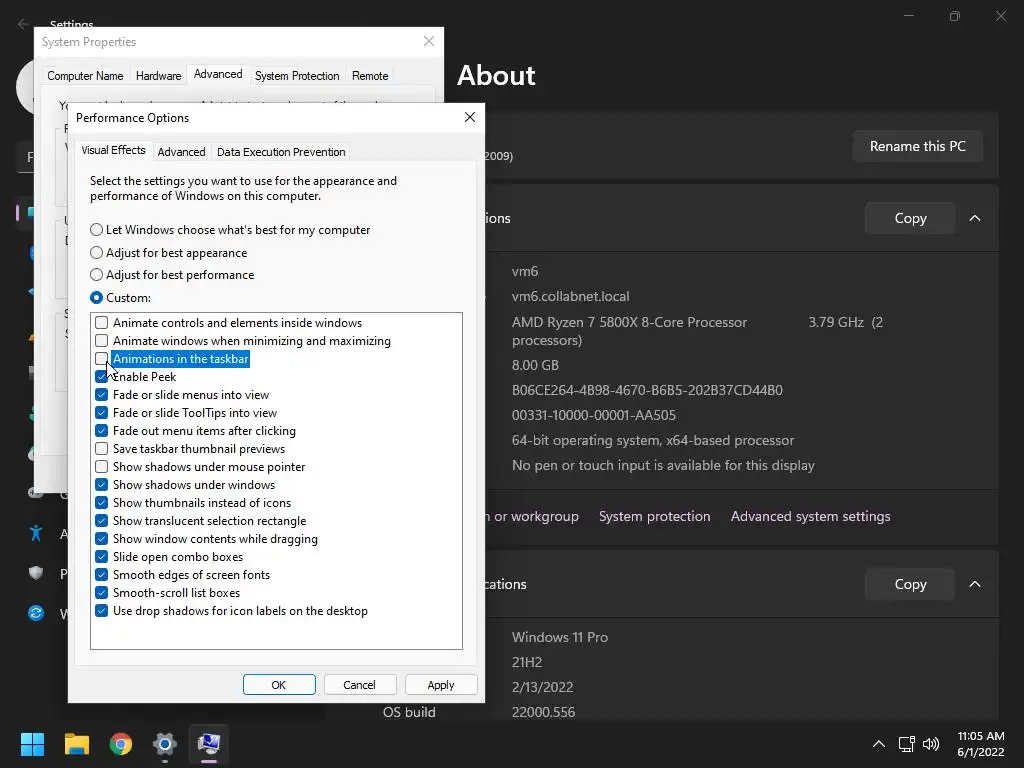The image size is (1024, 768).
Task: Open the volume speaker tray icon
Action: [931, 744]
